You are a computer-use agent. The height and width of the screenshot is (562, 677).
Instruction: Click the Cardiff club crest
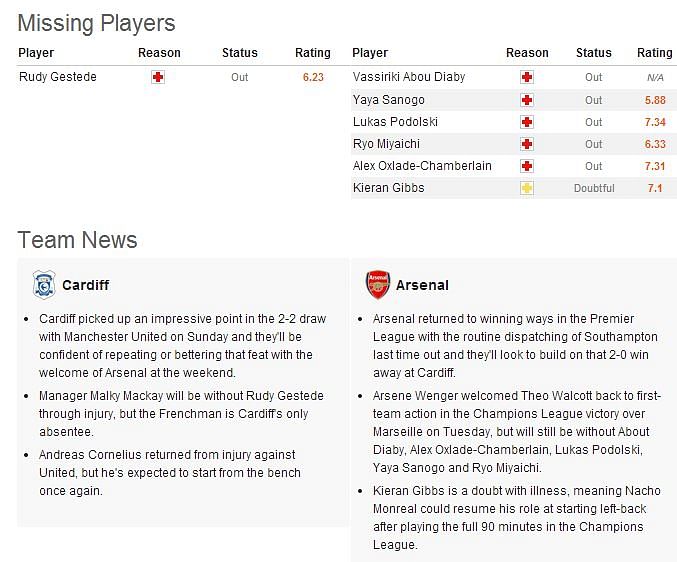click(x=44, y=285)
